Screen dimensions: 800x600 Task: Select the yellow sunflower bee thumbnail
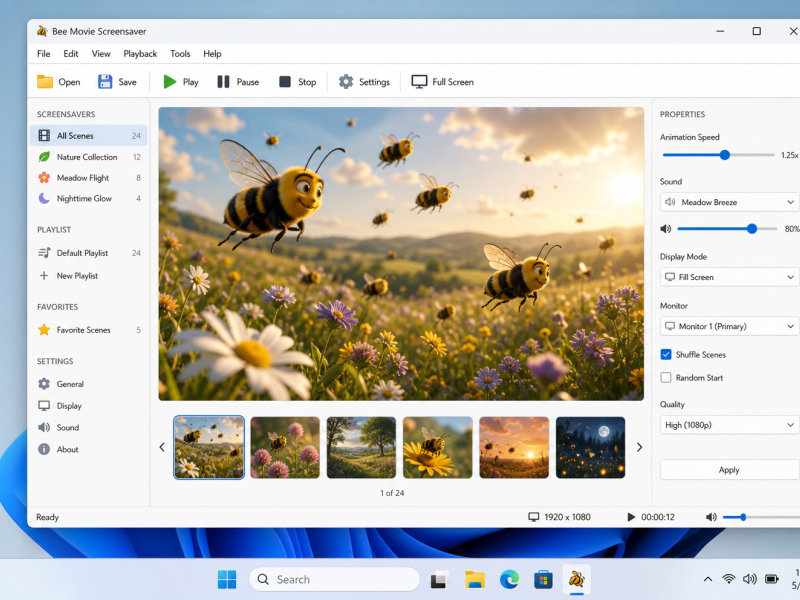tap(438, 447)
